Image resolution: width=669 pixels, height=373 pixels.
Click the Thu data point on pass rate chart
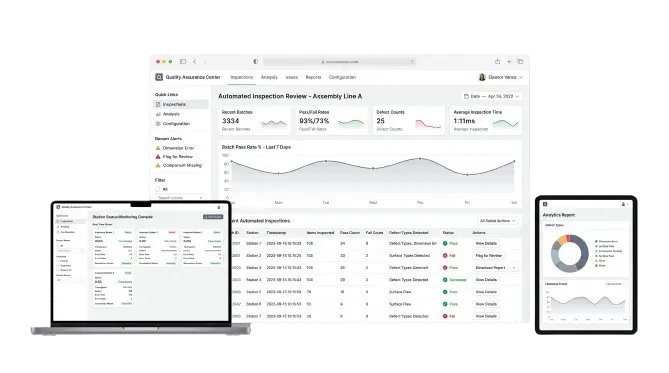coord(420,159)
